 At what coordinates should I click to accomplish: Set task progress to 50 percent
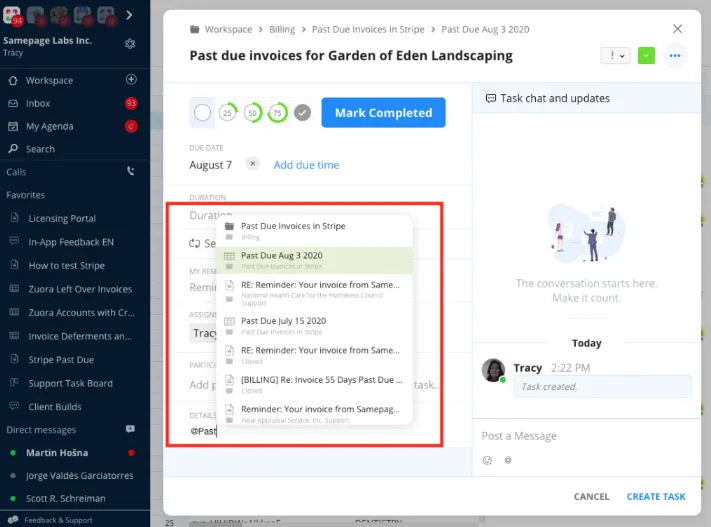click(253, 112)
